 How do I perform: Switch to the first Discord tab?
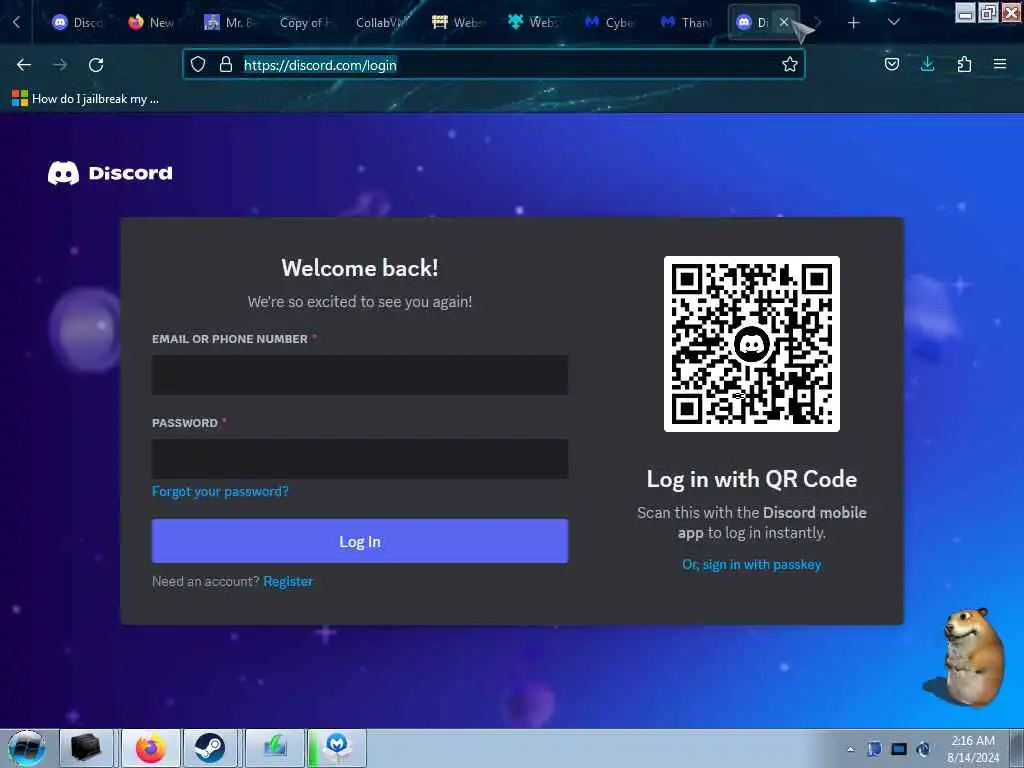point(77,23)
